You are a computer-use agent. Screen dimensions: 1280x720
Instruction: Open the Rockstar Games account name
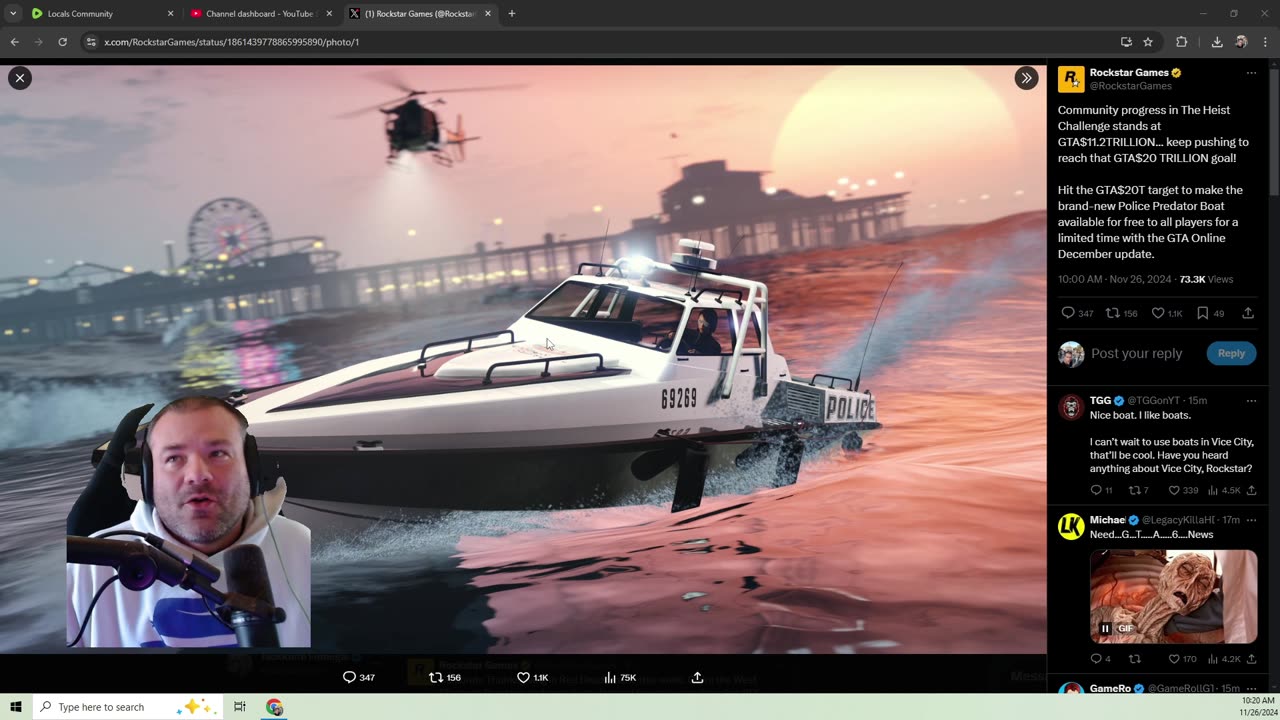pos(1129,73)
